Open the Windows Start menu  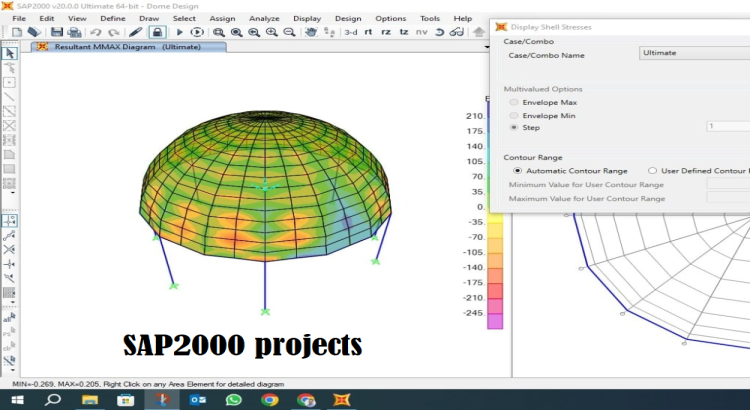(x=18, y=399)
